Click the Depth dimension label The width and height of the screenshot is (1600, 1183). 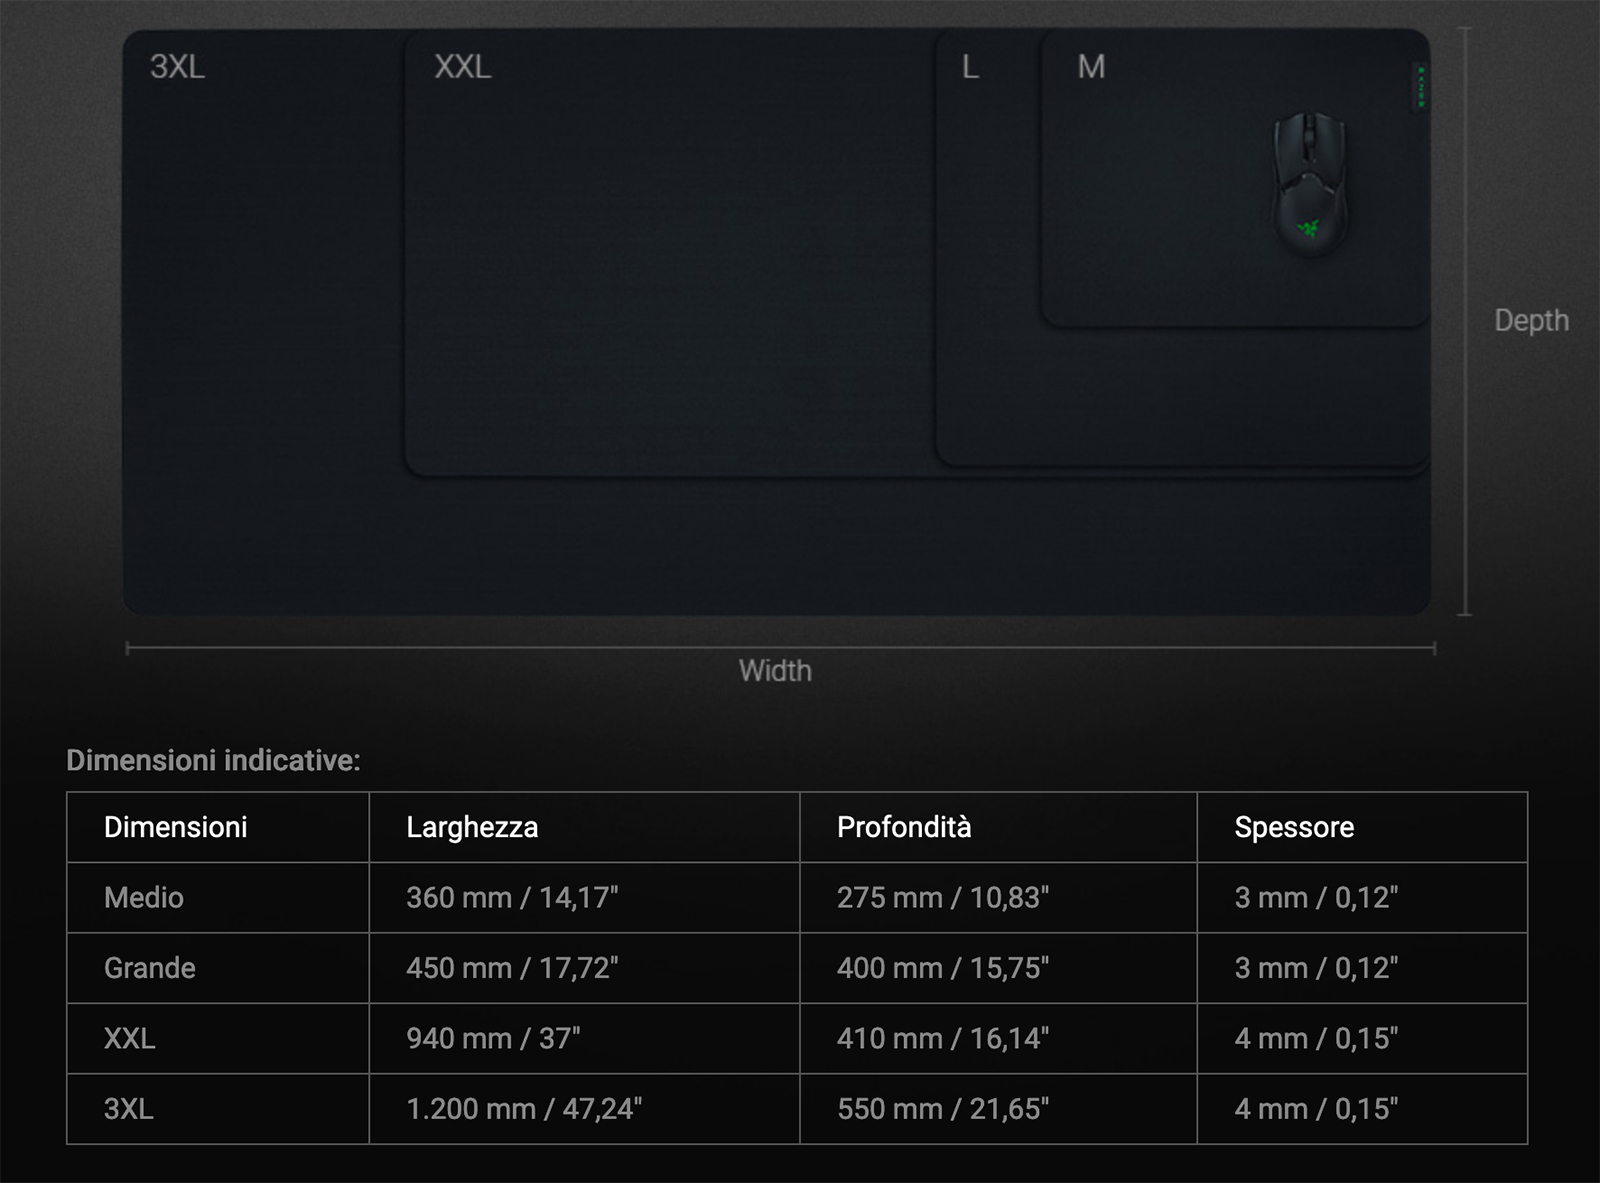[1530, 321]
